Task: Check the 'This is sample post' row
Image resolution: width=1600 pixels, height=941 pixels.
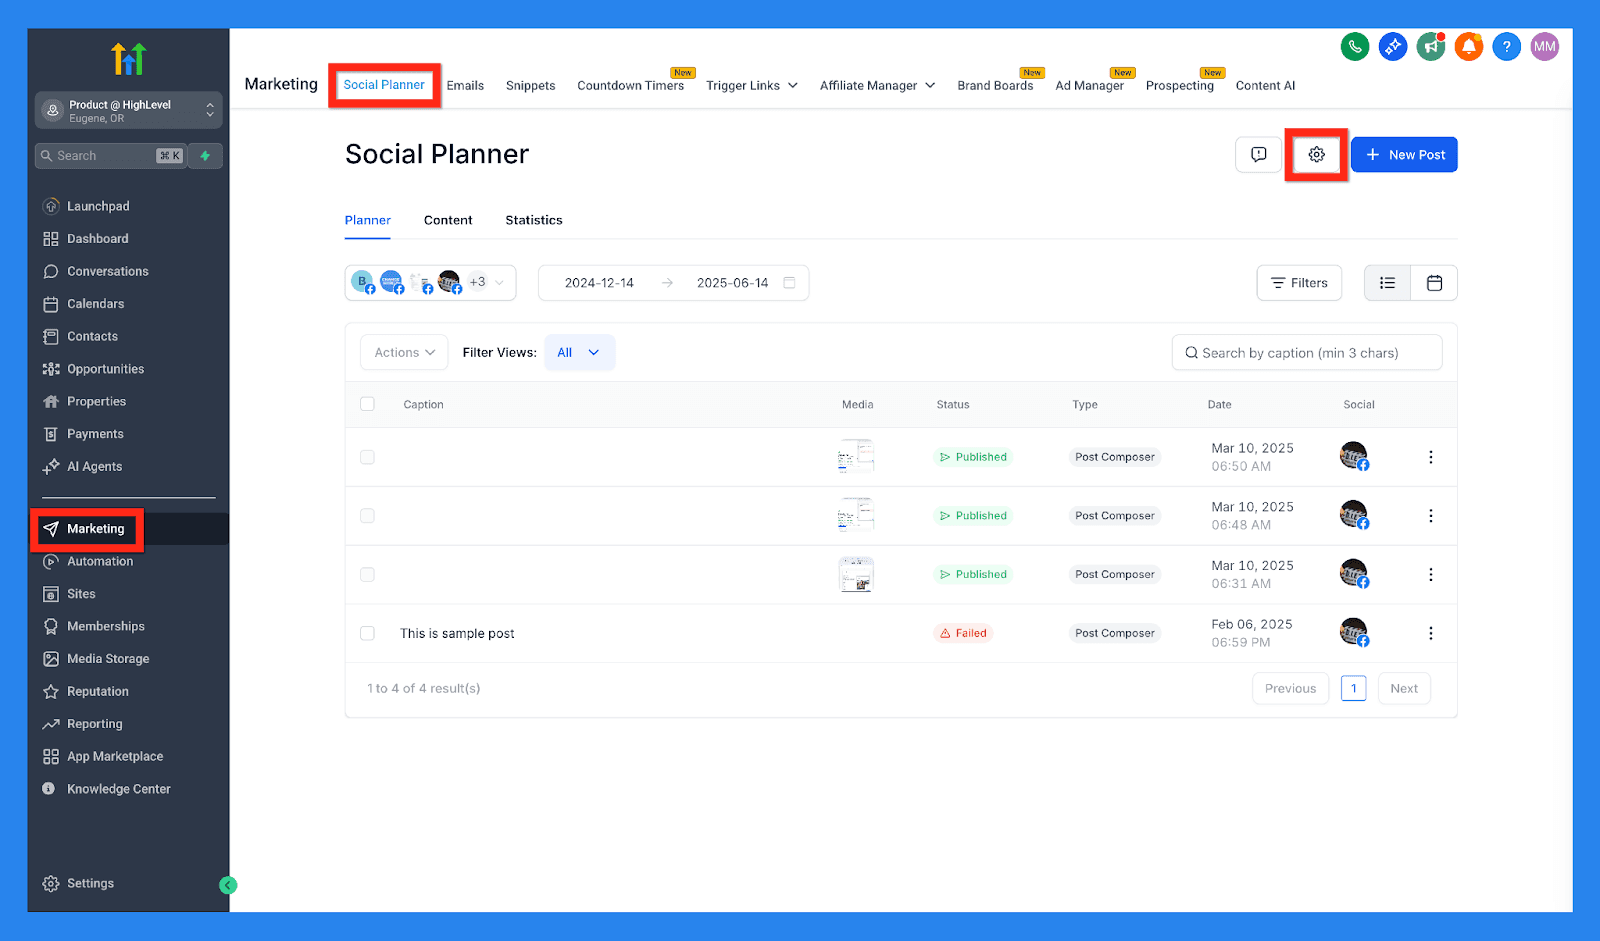Action: (367, 633)
